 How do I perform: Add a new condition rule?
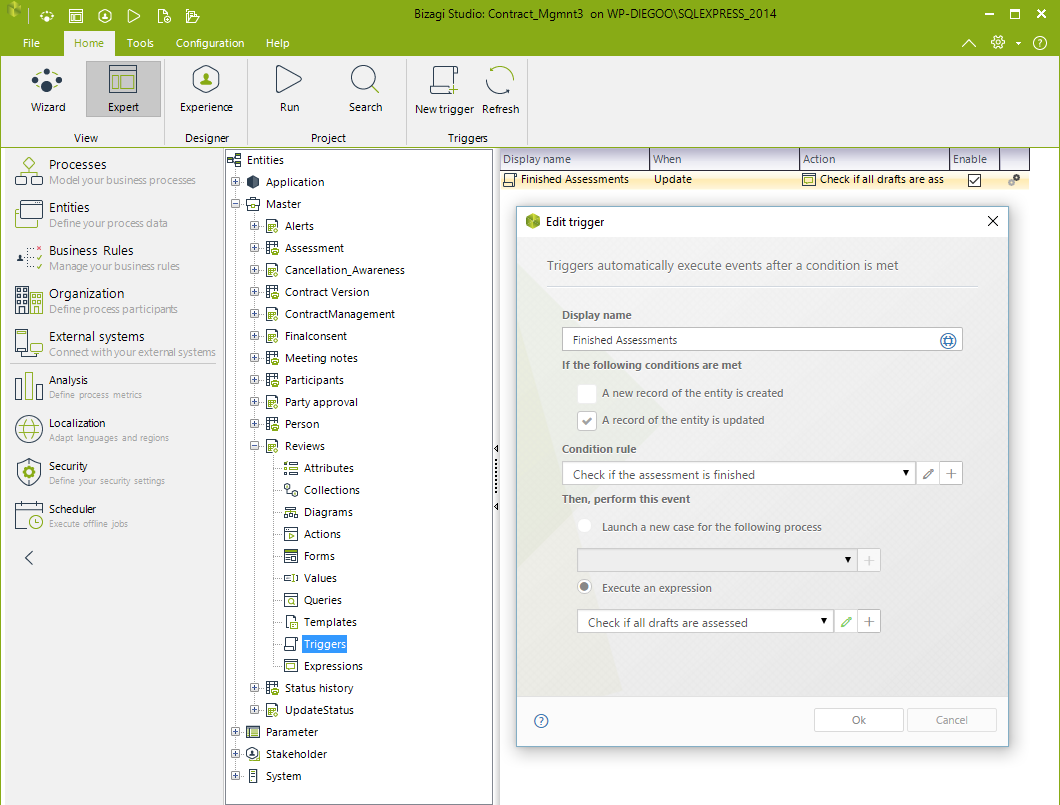[x=950, y=474]
